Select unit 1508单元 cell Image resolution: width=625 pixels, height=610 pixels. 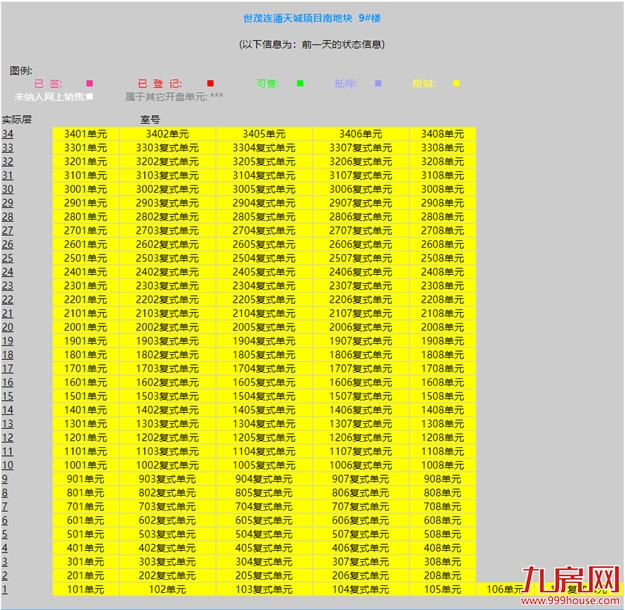pyautogui.click(x=442, y=396)
